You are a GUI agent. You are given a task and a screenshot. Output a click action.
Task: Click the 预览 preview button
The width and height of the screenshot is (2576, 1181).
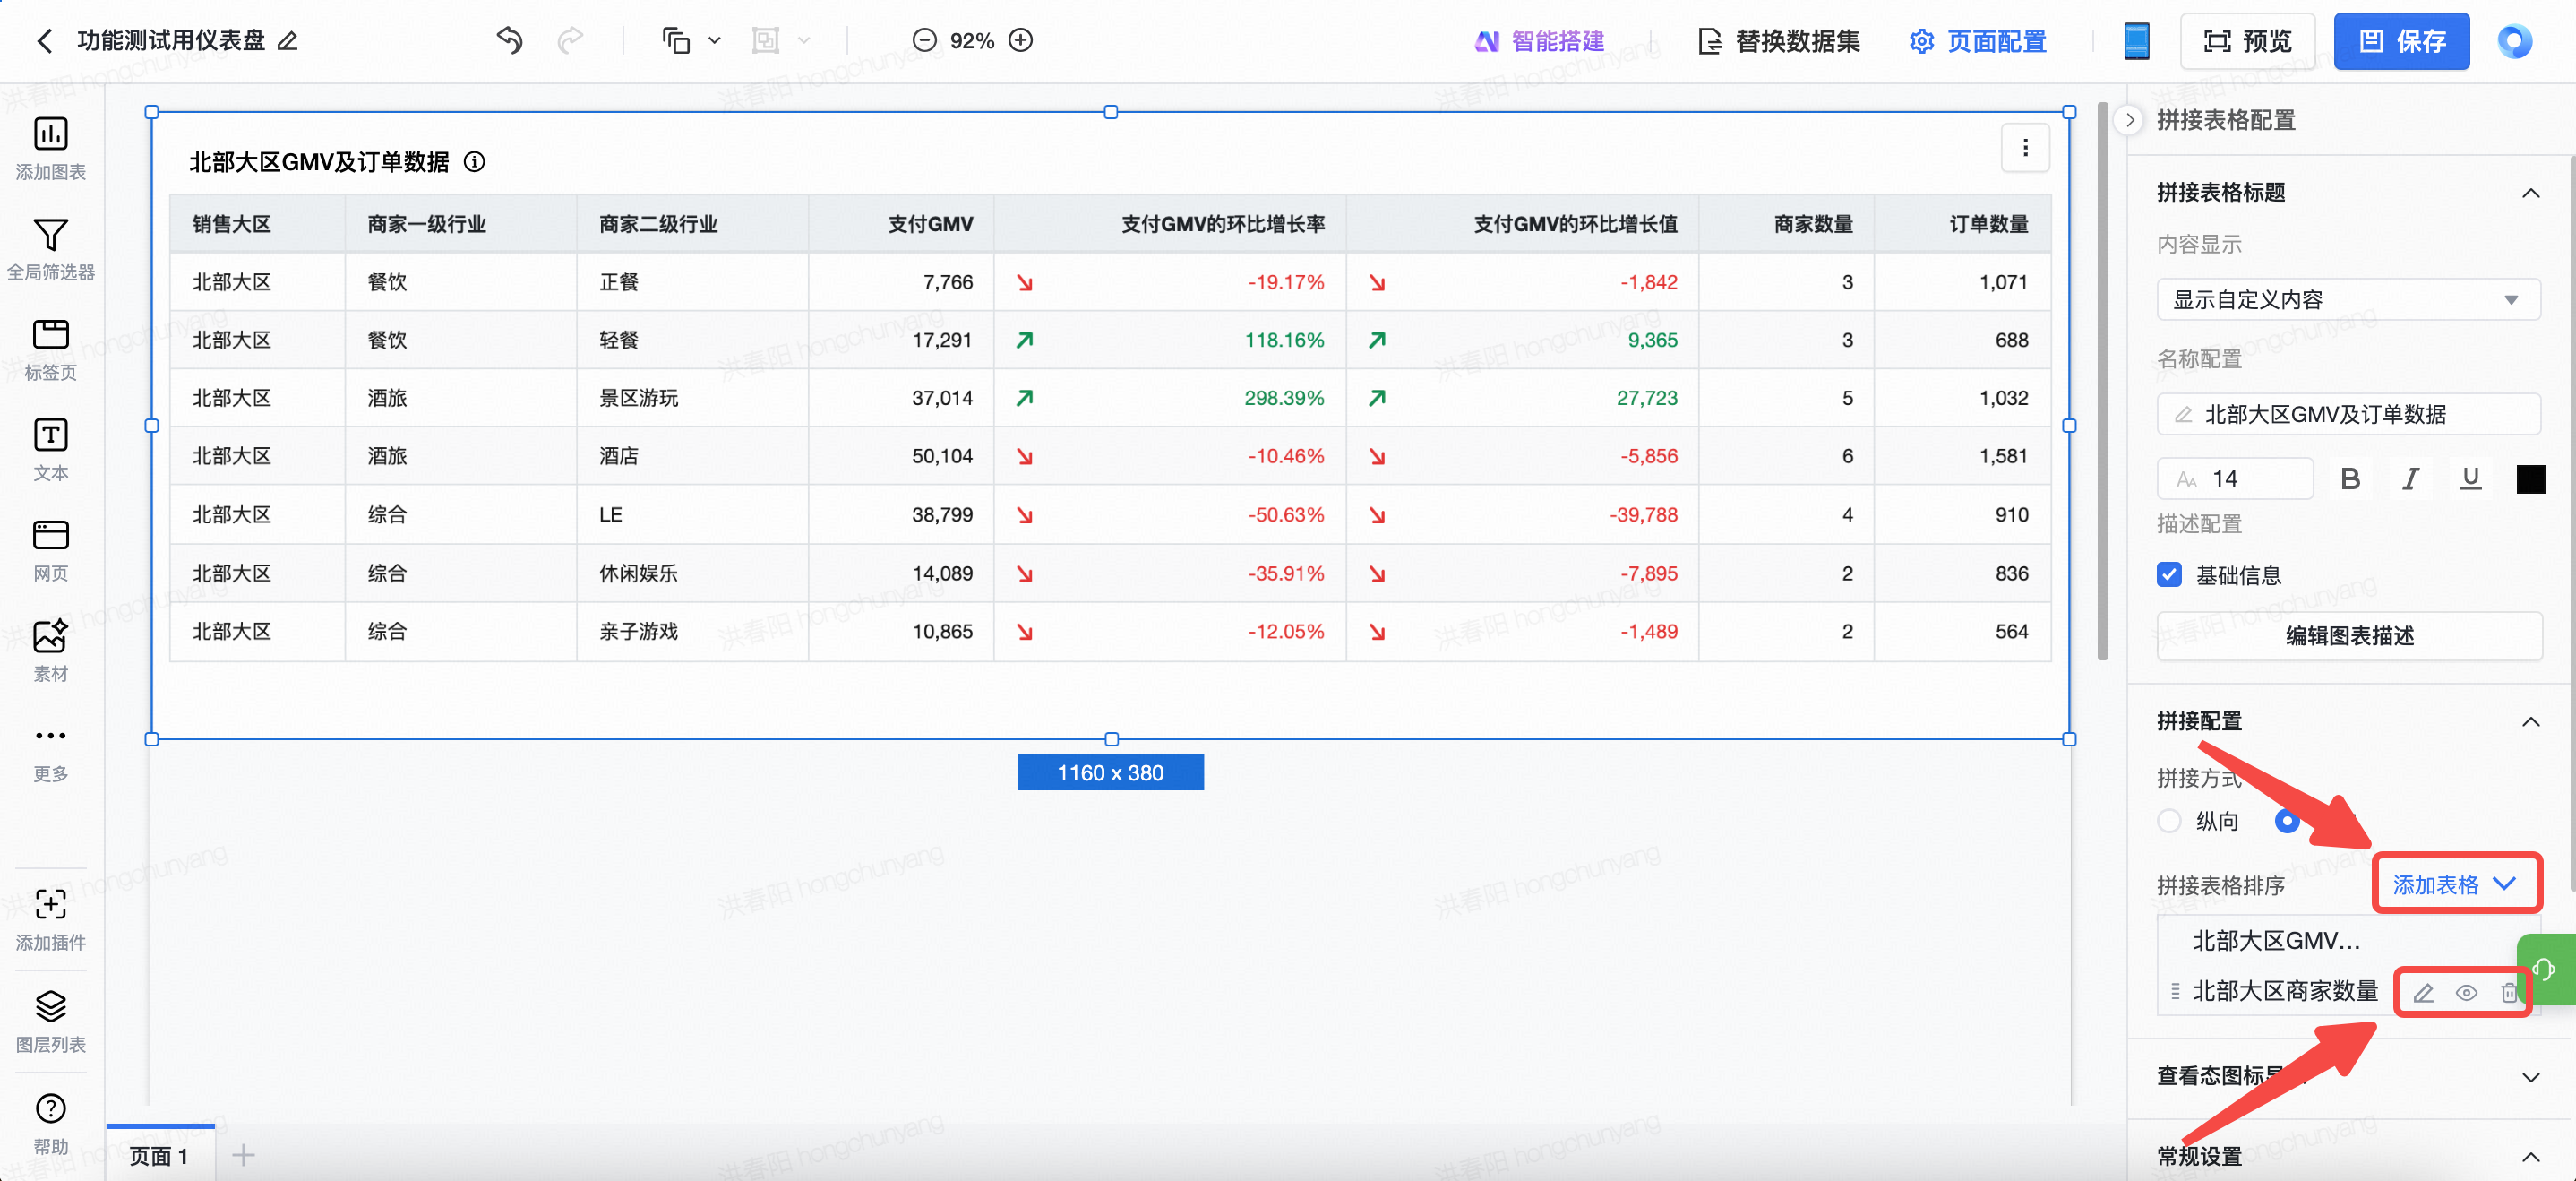[2247, 41]
